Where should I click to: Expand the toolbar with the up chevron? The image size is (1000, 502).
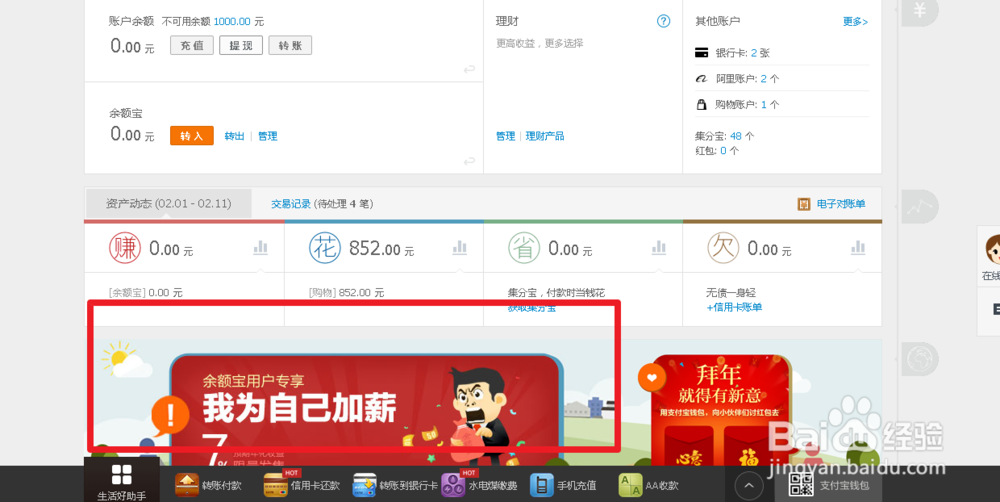(749, 486)
